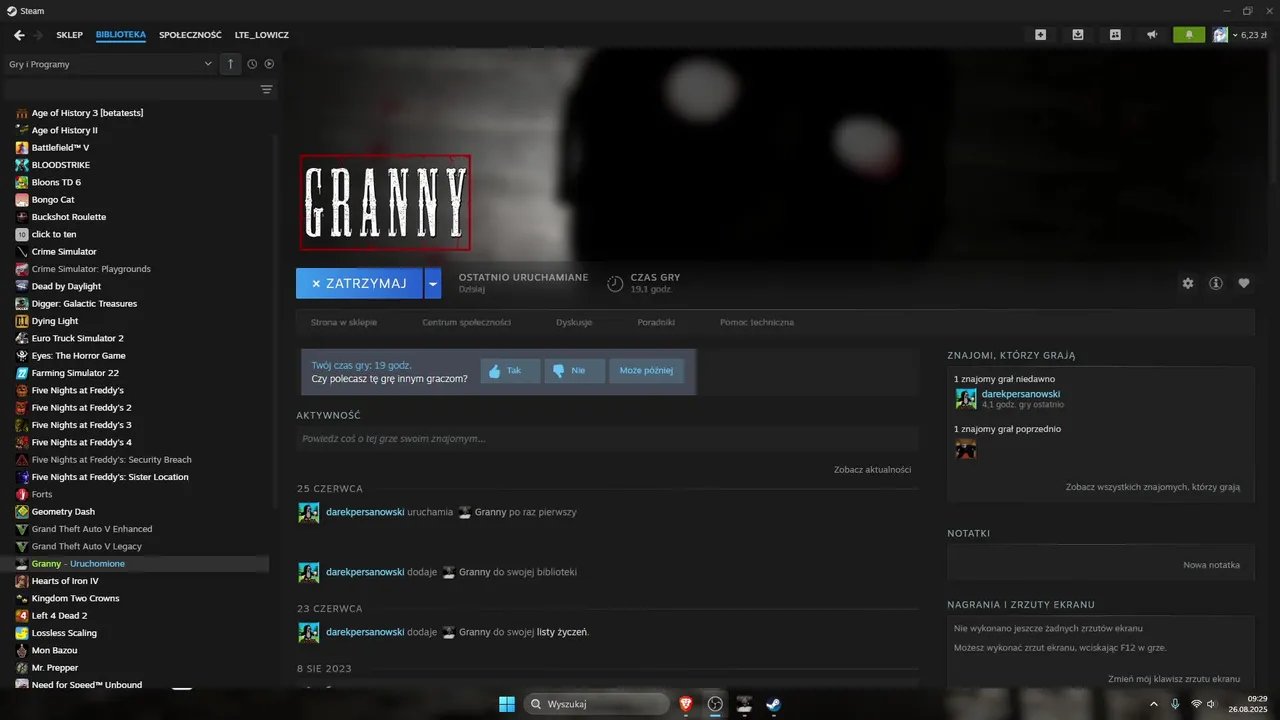
Task: Open the account menu showing 6,23 zł
Action: 1240,35
